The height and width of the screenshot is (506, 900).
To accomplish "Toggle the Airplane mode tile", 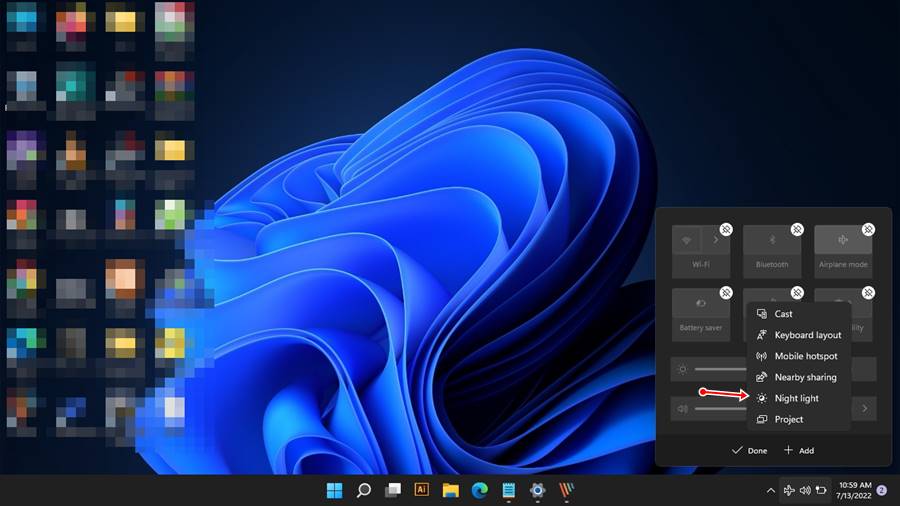I will [843, 240].
